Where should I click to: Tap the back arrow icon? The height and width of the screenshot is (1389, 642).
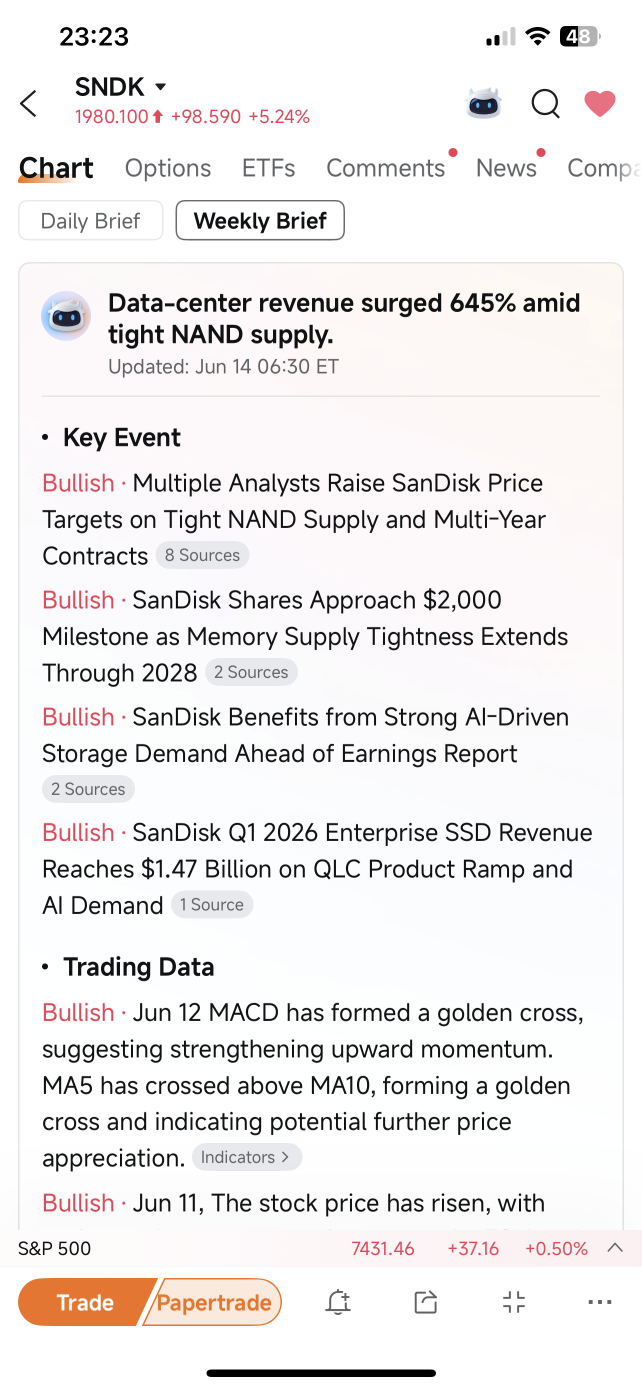click(28, 103)
